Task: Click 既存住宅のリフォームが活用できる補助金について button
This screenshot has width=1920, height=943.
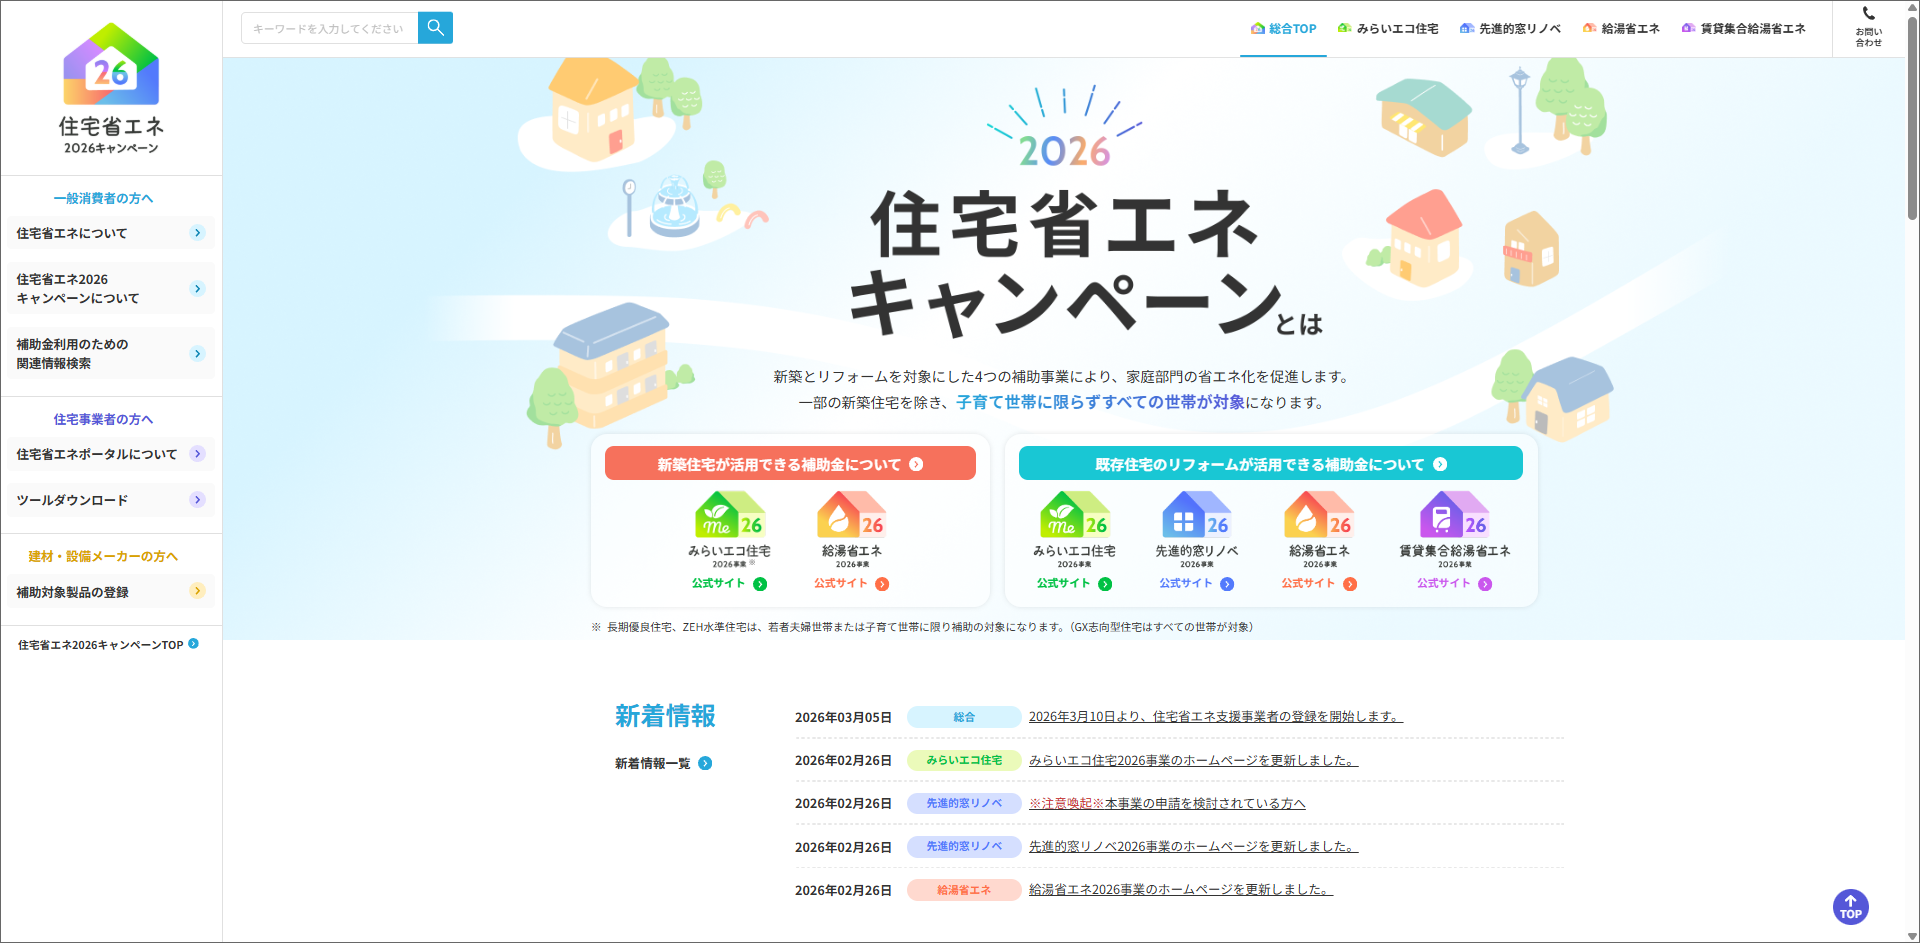Action: point(1270,464)
